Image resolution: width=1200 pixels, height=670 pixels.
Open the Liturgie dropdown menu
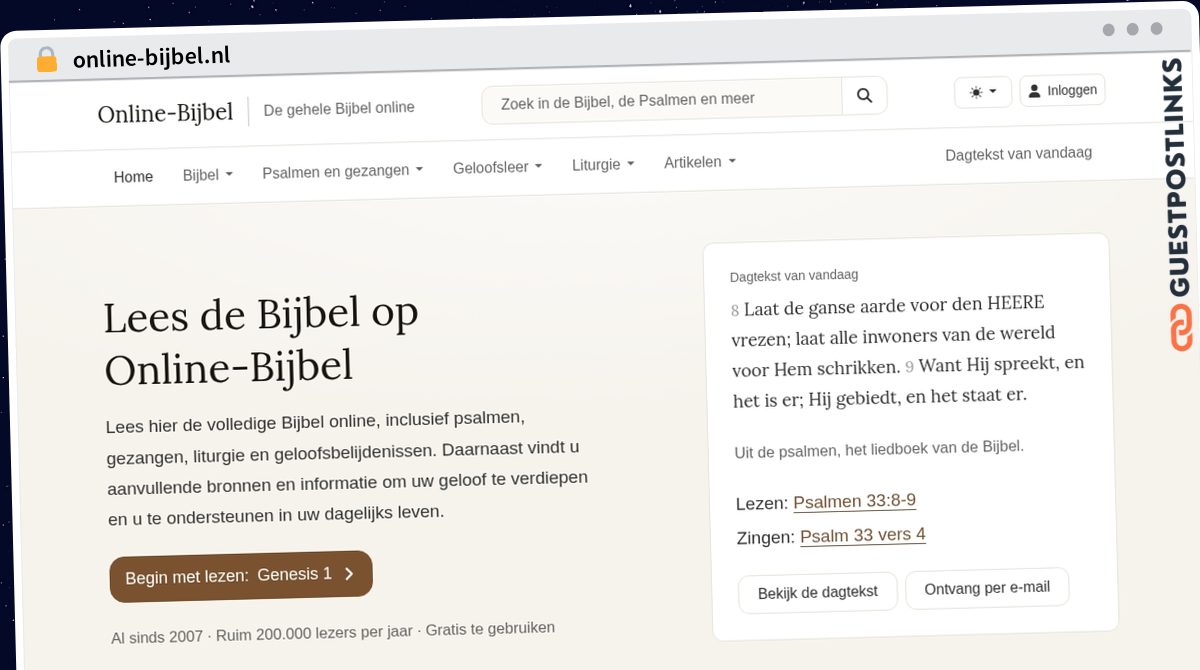coord(603,164)
